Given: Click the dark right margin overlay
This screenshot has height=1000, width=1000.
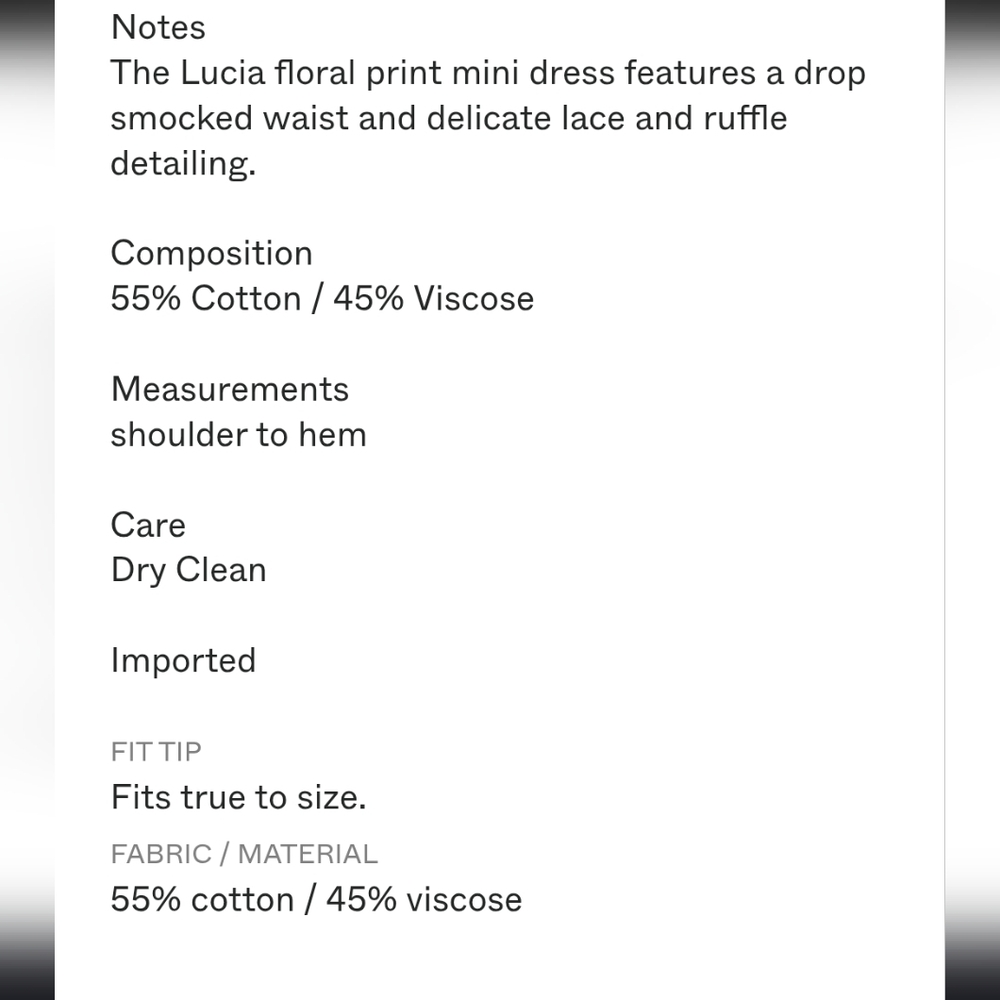Looking at the screenshot, I should tap(973, 500).
